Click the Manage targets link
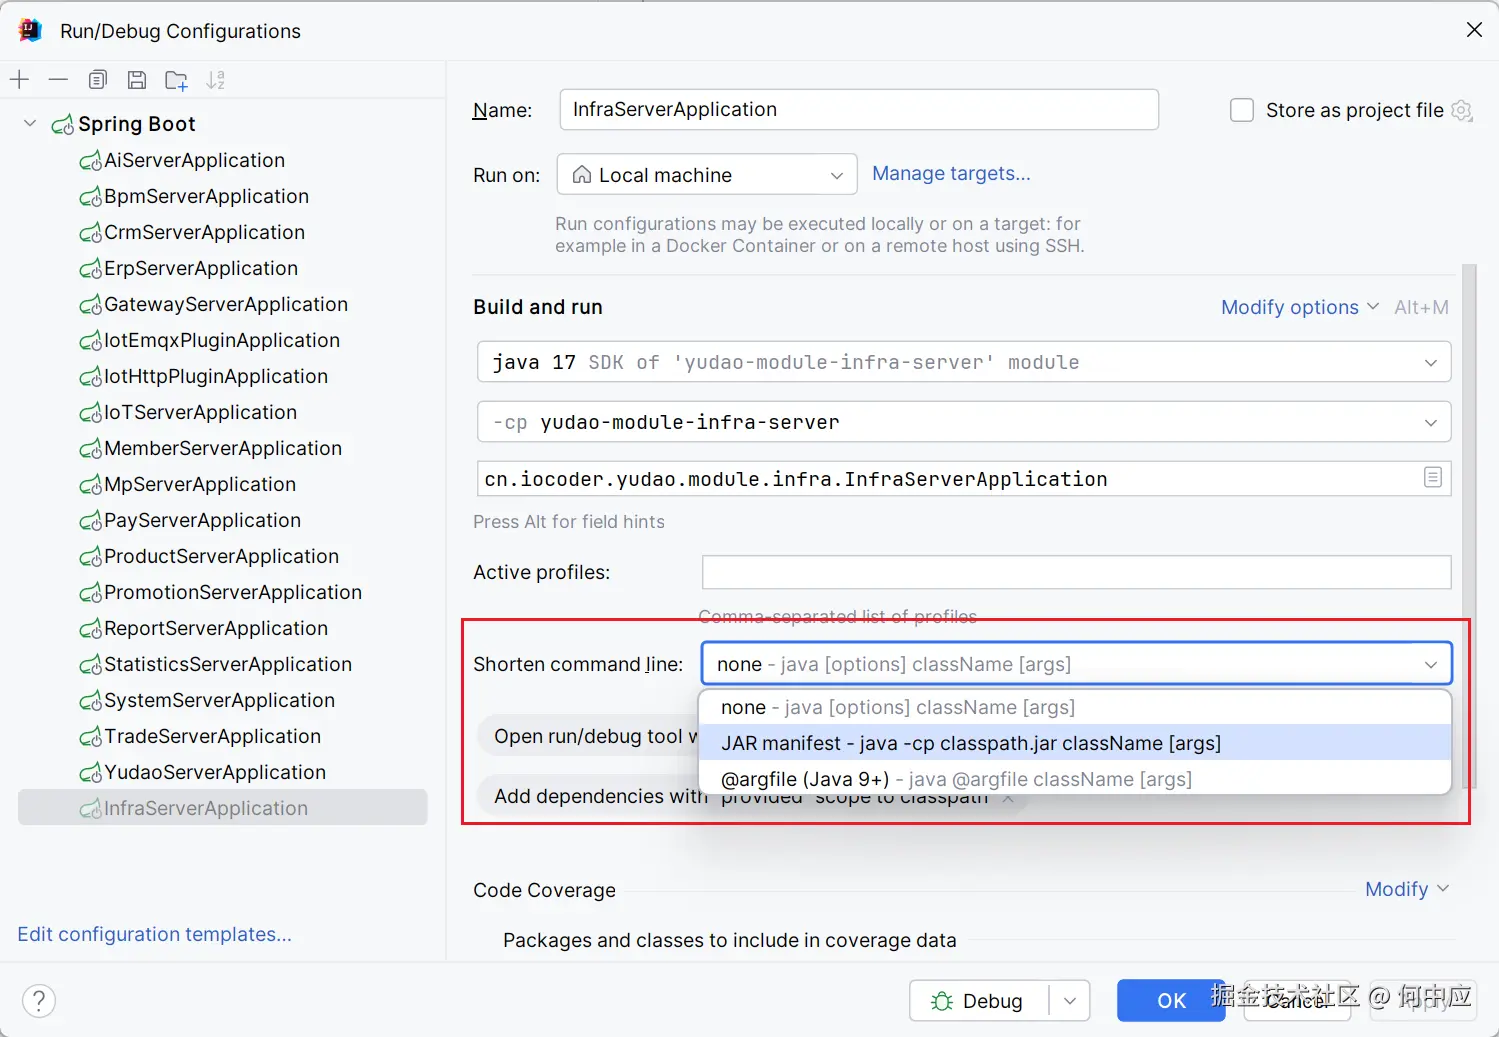Viewport: 1499px width, 1037px height. pos(951,173)
